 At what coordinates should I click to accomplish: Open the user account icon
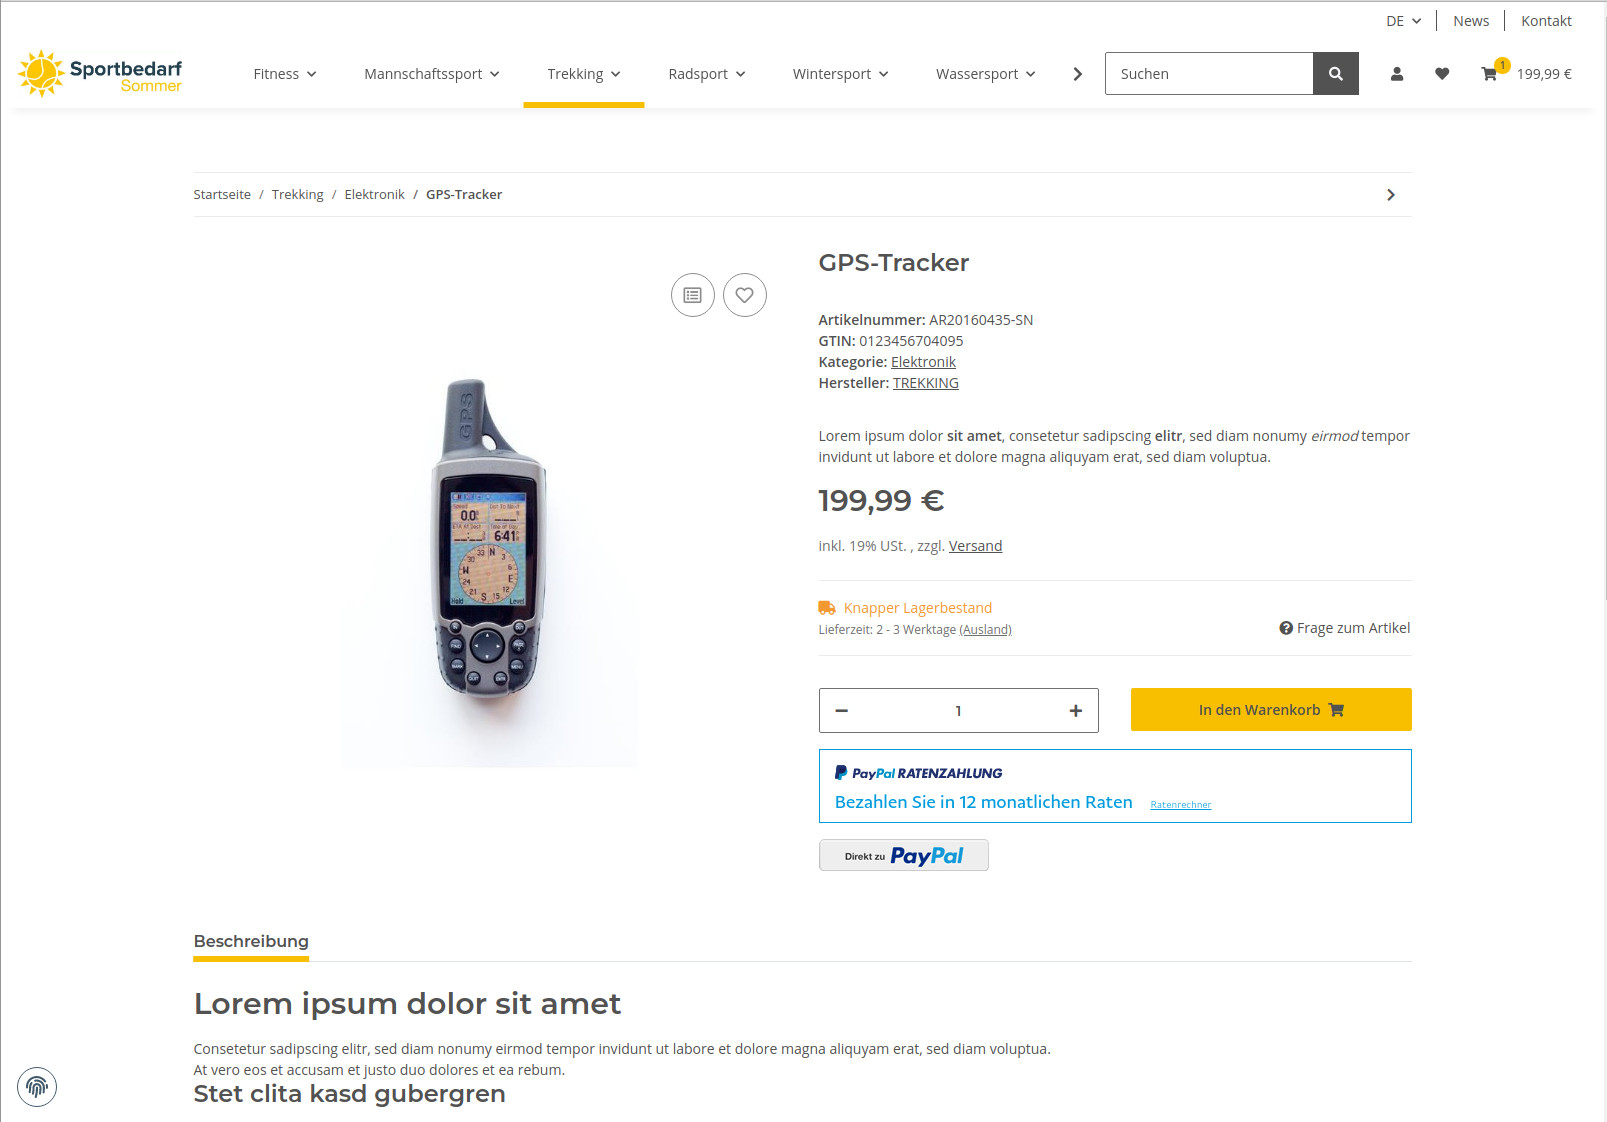click(x=1397, y=74)
